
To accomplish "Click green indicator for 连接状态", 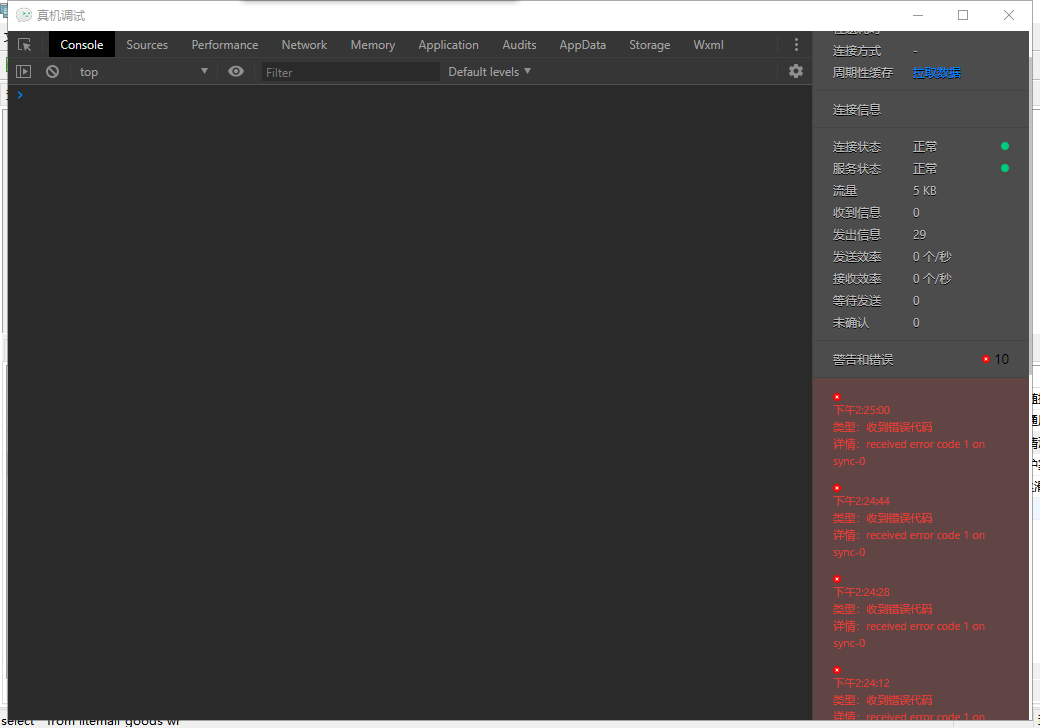I will (1005, 146).
